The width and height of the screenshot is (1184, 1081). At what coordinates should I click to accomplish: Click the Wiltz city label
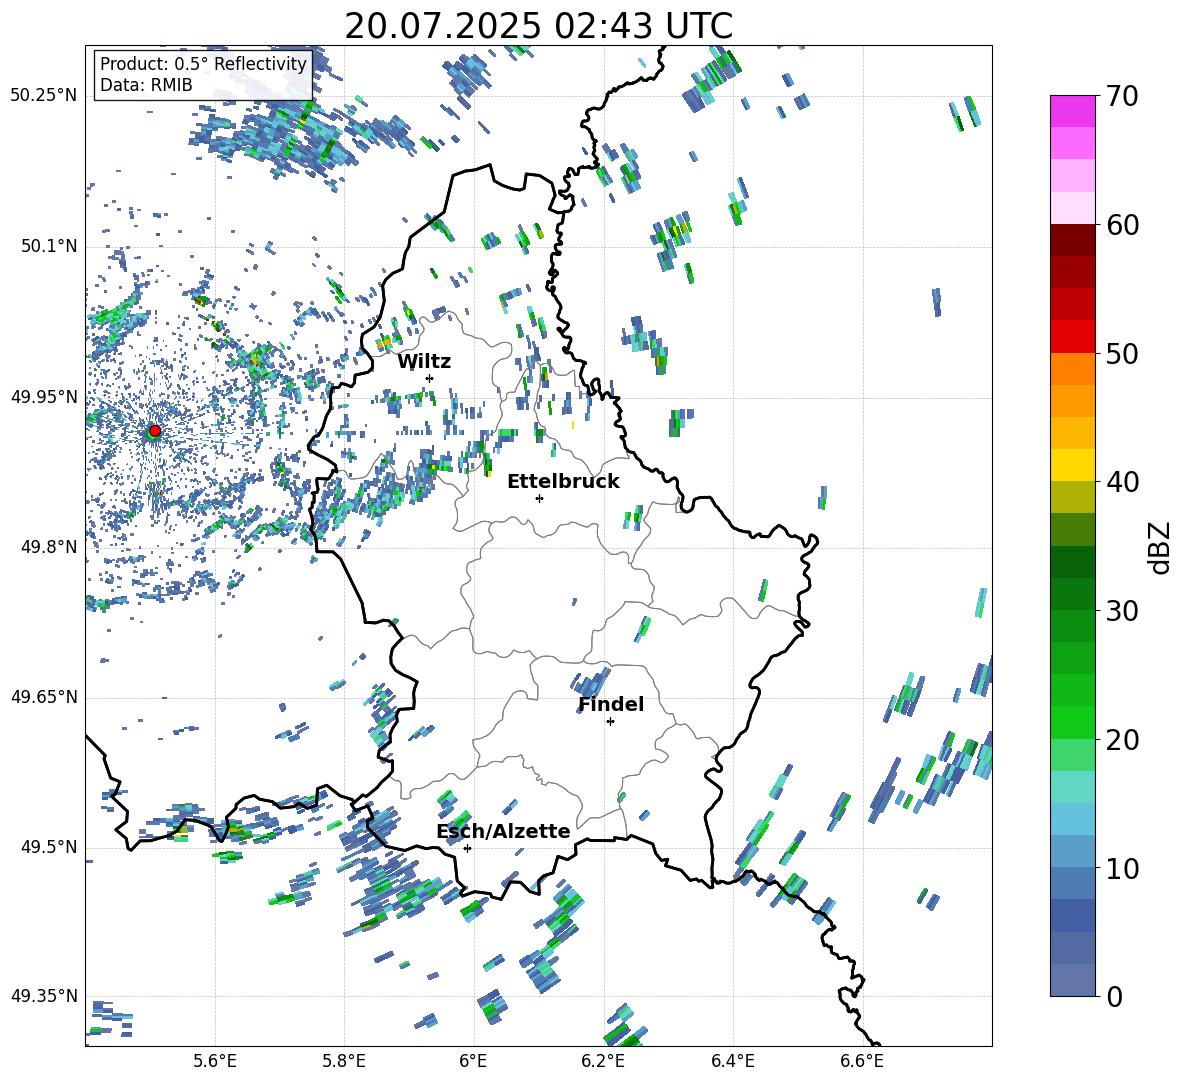coord(424,362)
